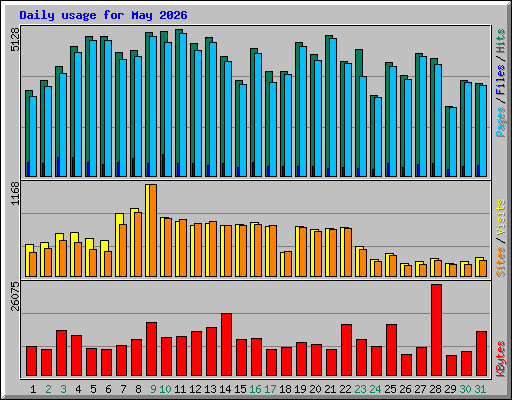Click day 24 on the x-axis
The width and height of the screenshot is (512, 400).
(x=375, y=389)
